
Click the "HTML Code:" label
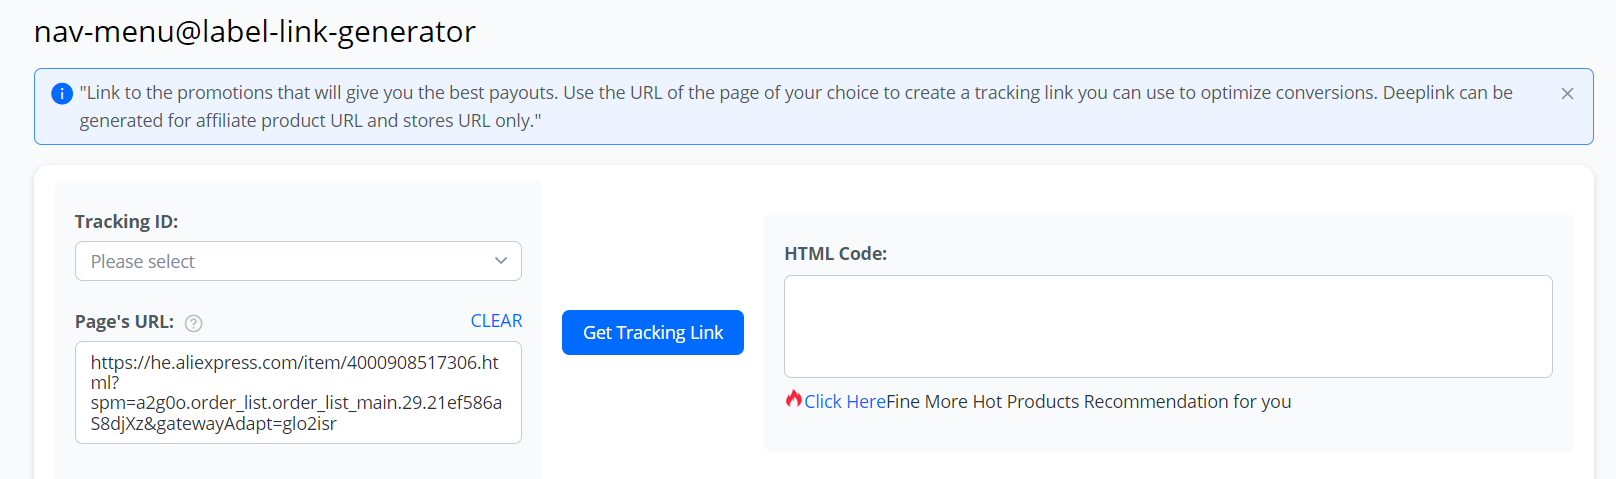[x=835, y=254]
